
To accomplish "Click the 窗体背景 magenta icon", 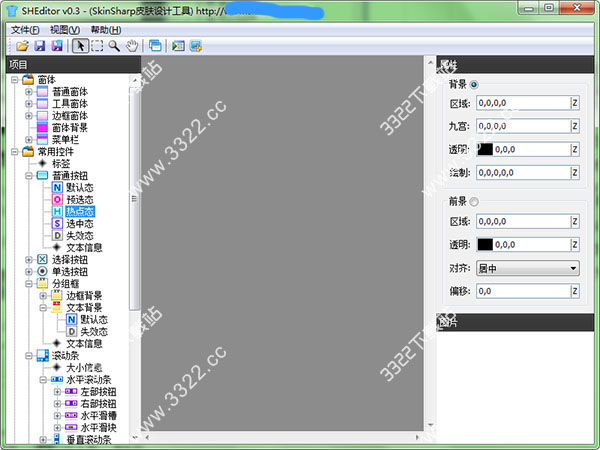I will point(42,127).
